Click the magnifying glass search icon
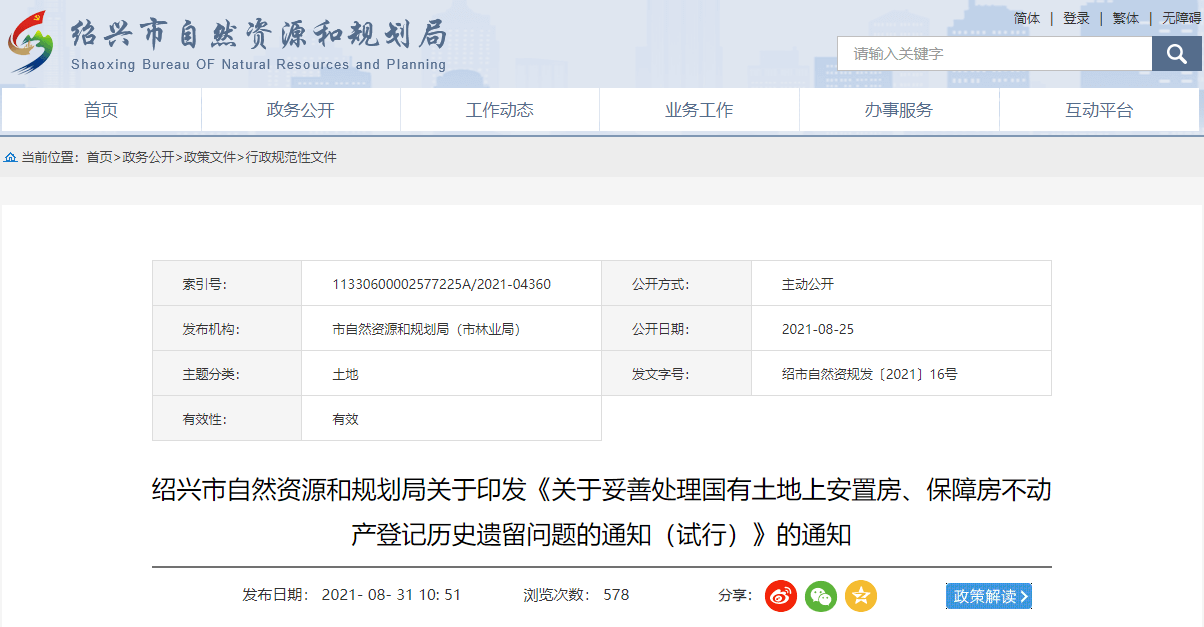This screenshot has height=627, width=1204. tap(1175, 53)
